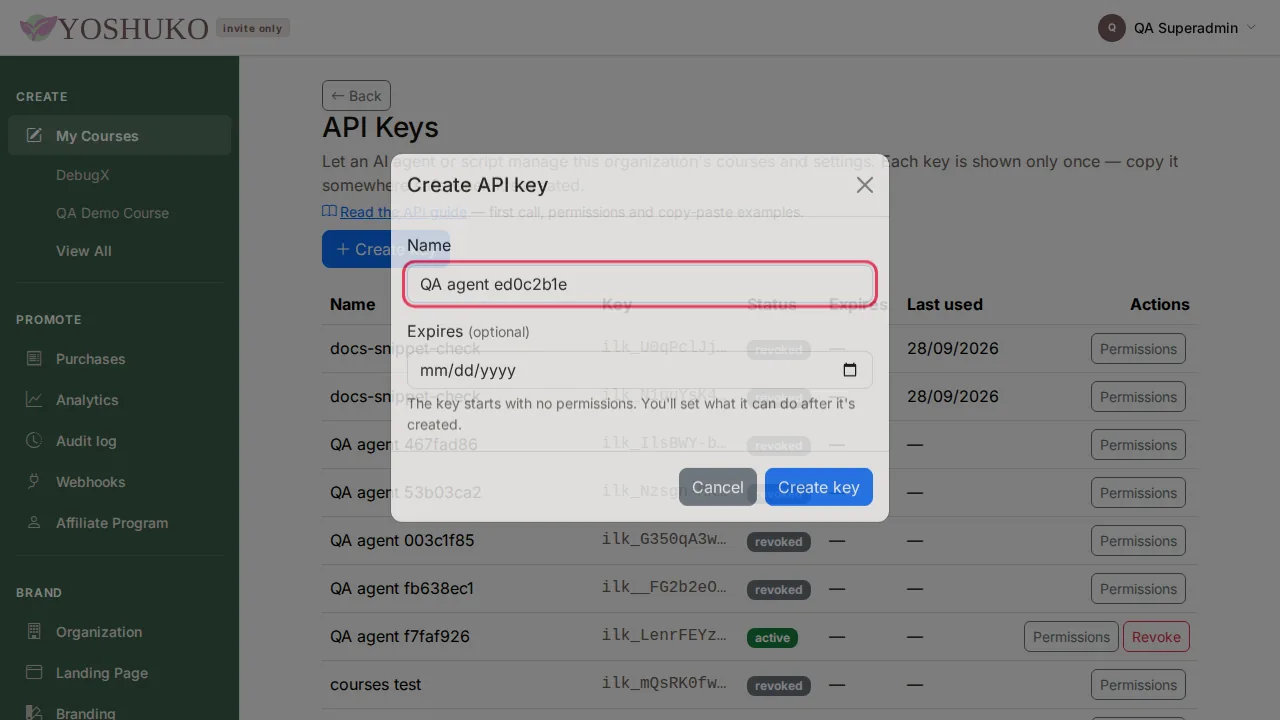Close the Create API key dialog
This screenshot has height=720, width=1280.
pos(865,185)
